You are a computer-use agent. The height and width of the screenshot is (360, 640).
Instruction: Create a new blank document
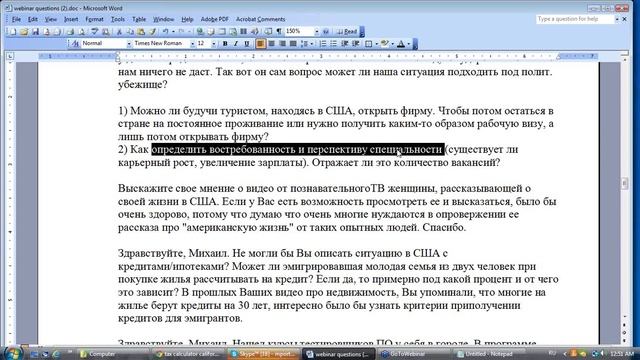(13, 31)
